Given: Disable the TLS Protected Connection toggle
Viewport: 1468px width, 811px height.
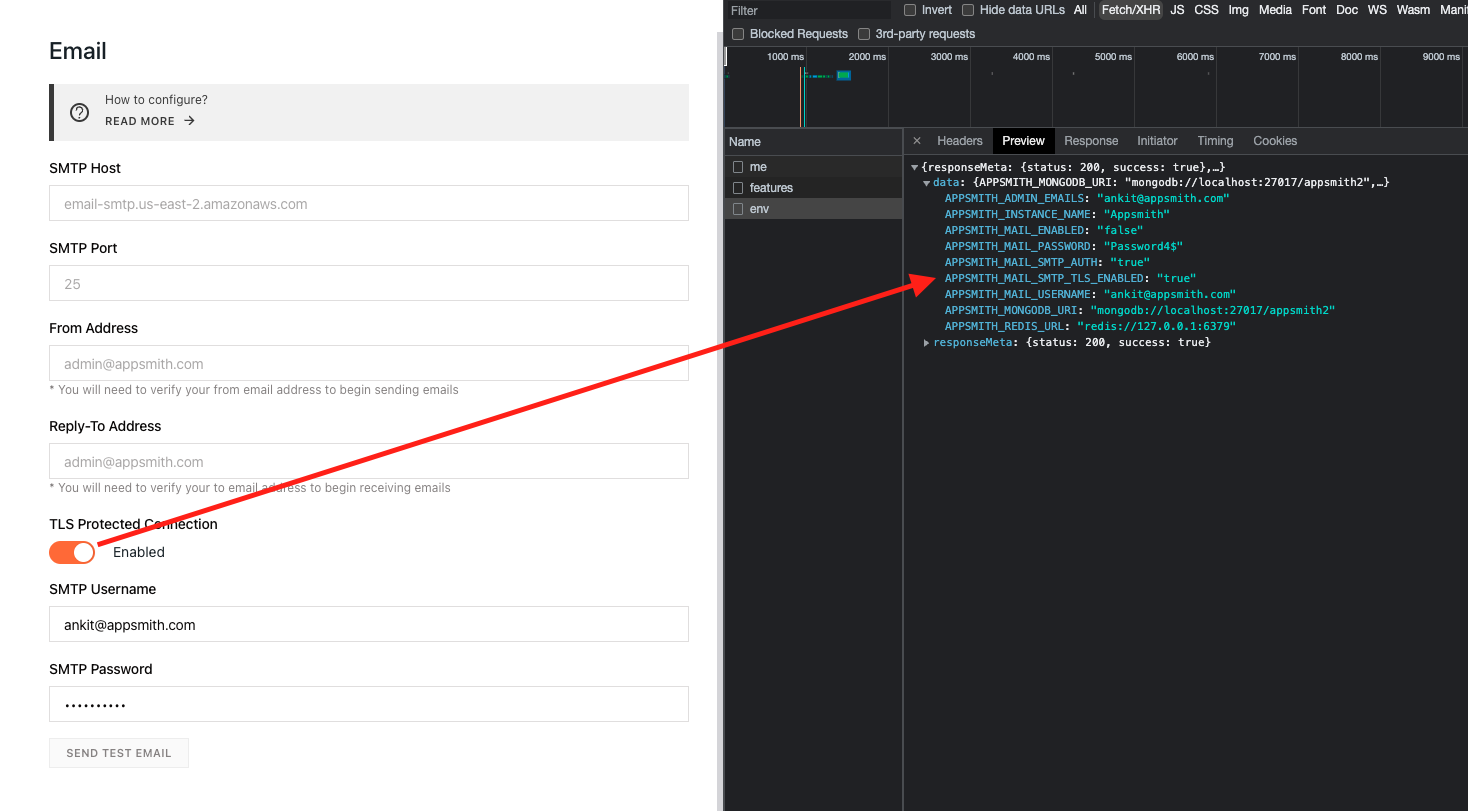Looking at the screenshot, I should 71,552.
